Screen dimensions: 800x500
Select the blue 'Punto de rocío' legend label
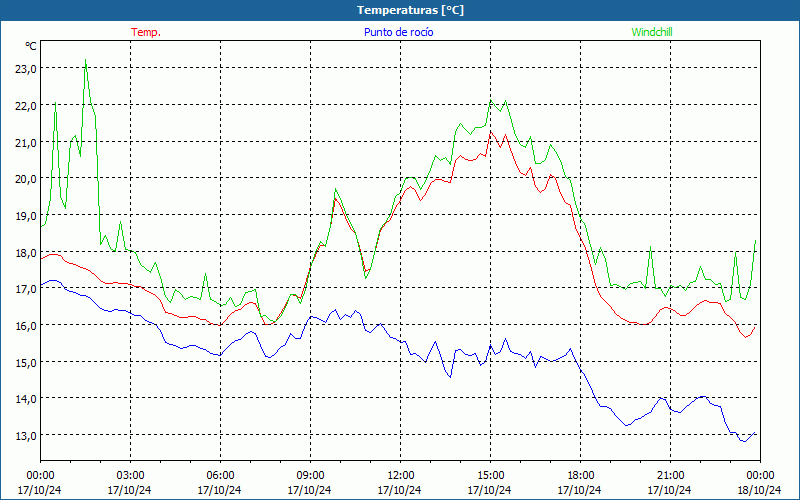pyautogui.click(x=398, y=32)
